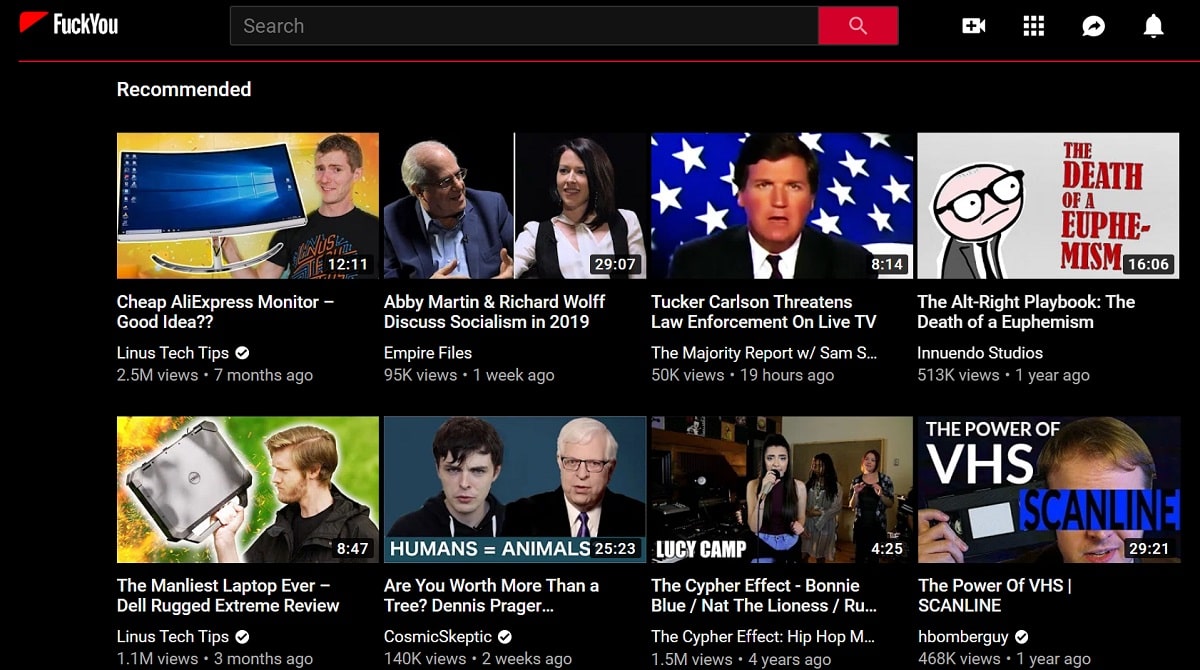The width and height of the screenshot is (1200, 670).
Task: Open title 'Tucker Carlson Threatens Law Enforcement'
Action: (x=763, y=312)
